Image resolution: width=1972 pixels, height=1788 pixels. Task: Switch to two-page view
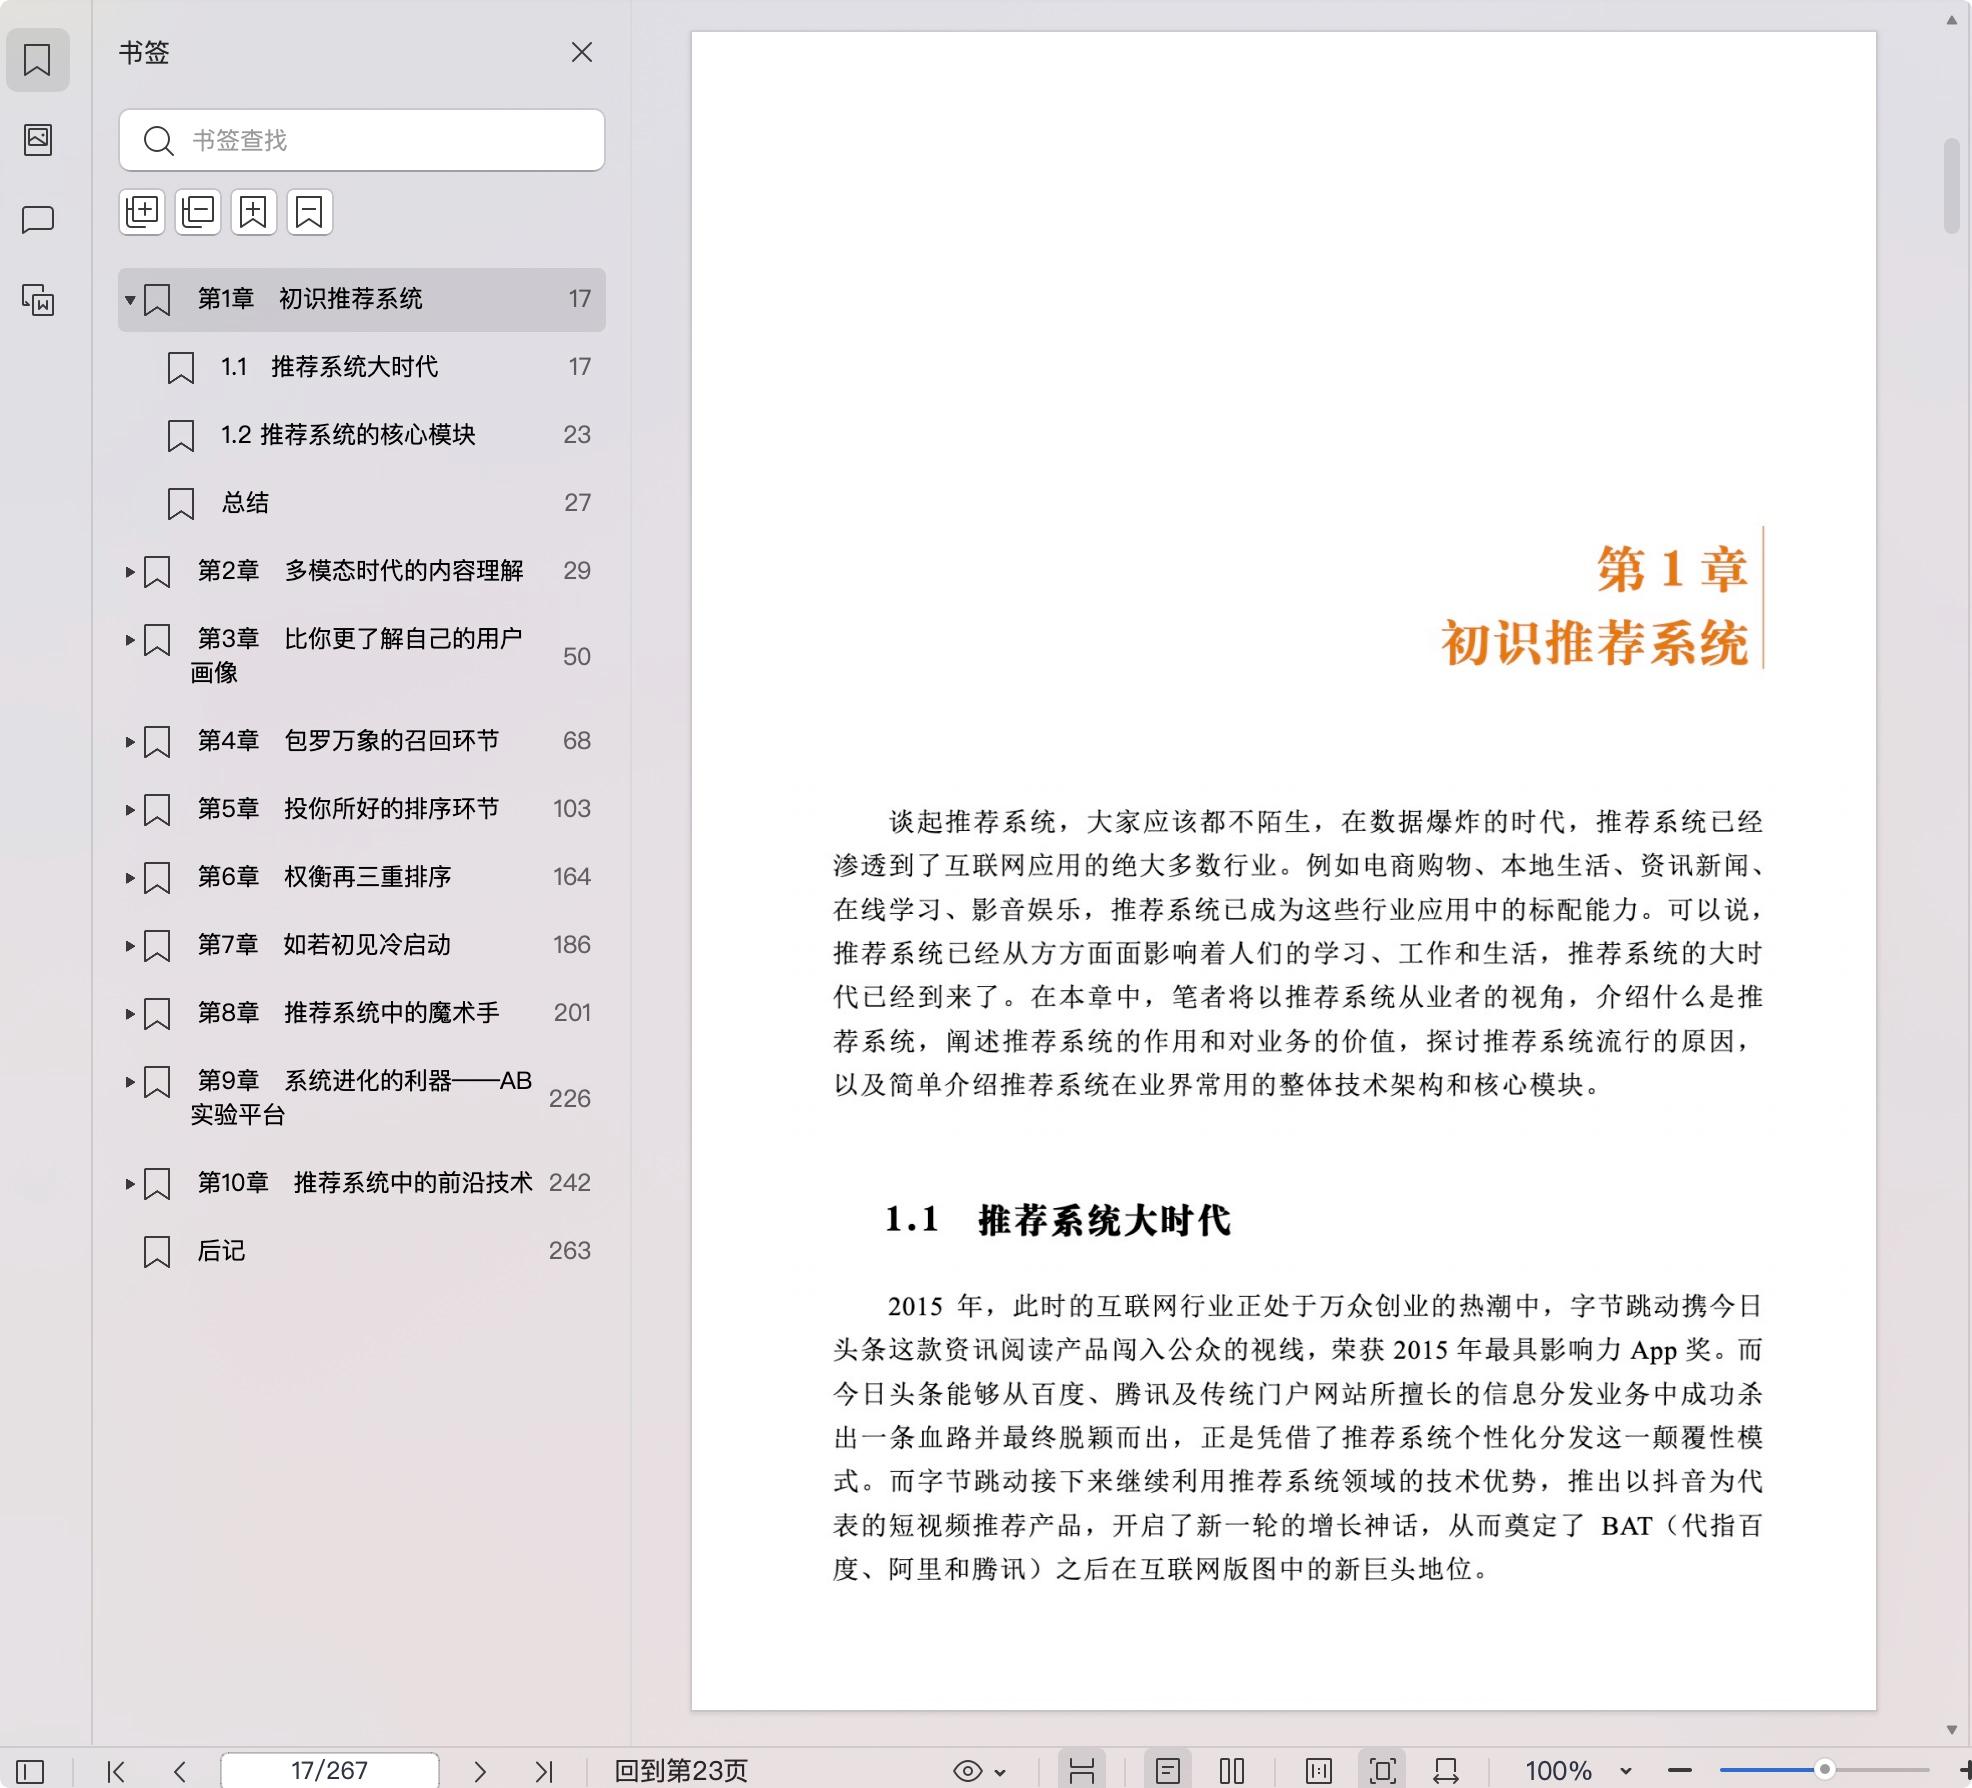(1232, 1771)
